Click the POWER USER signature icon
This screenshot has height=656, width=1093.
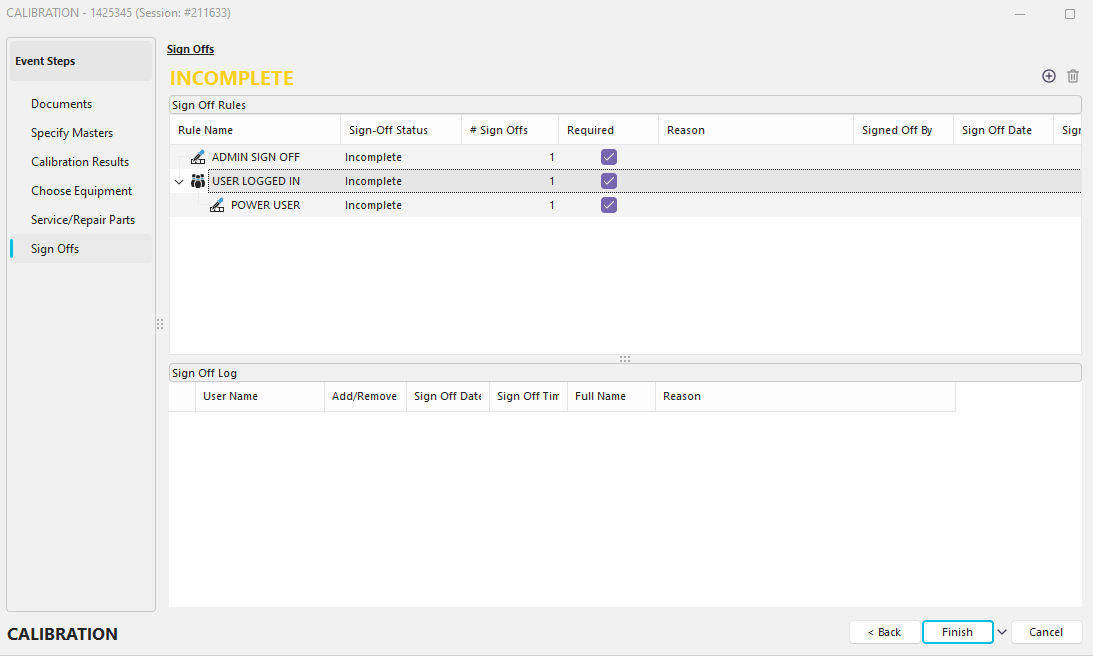(x=217, y=205)
